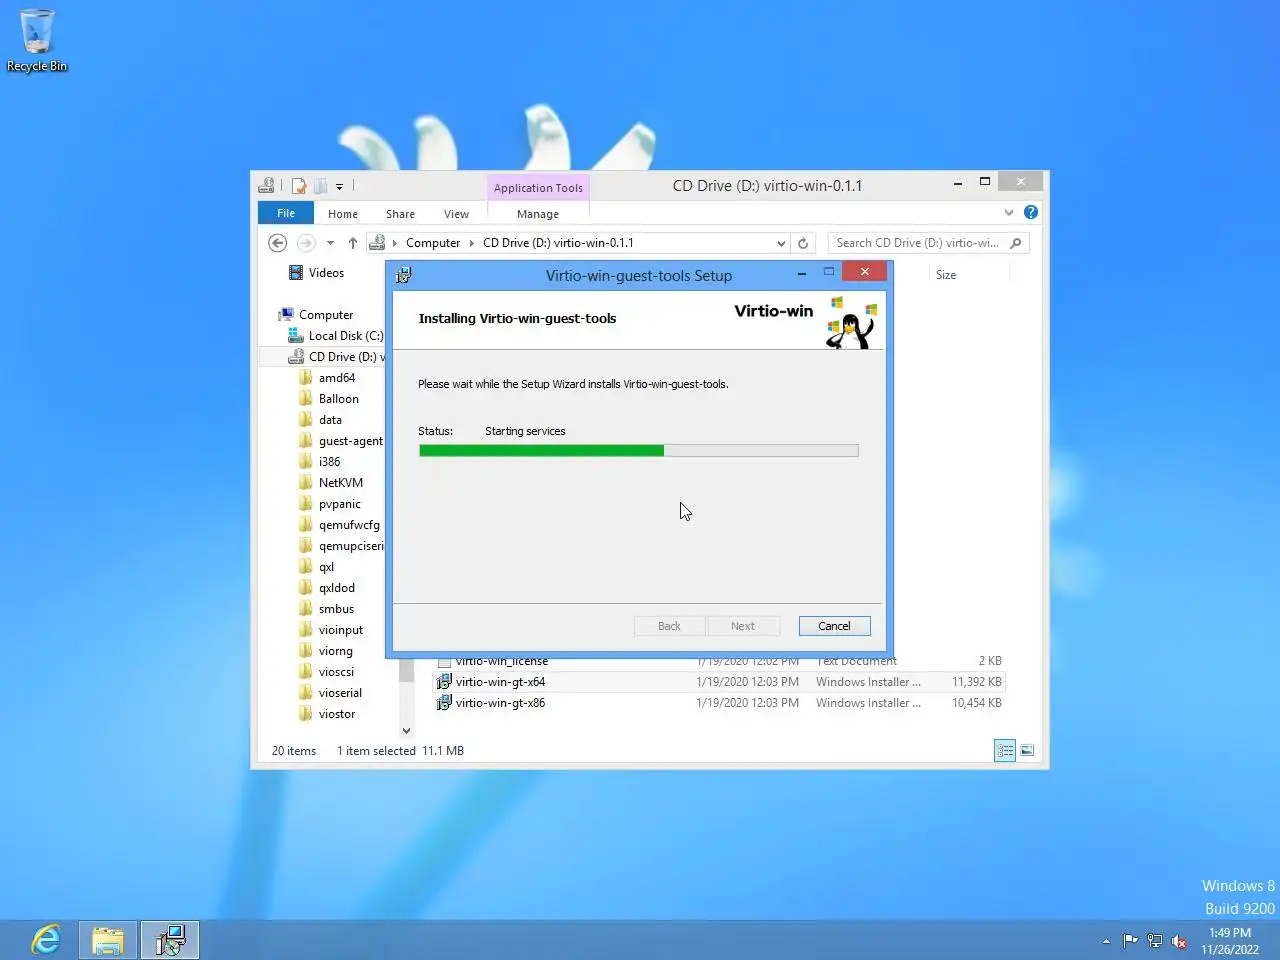The image size is (1280, 960).
Task: Show hidden tray icons arrow
Action: click(1106, 941)
